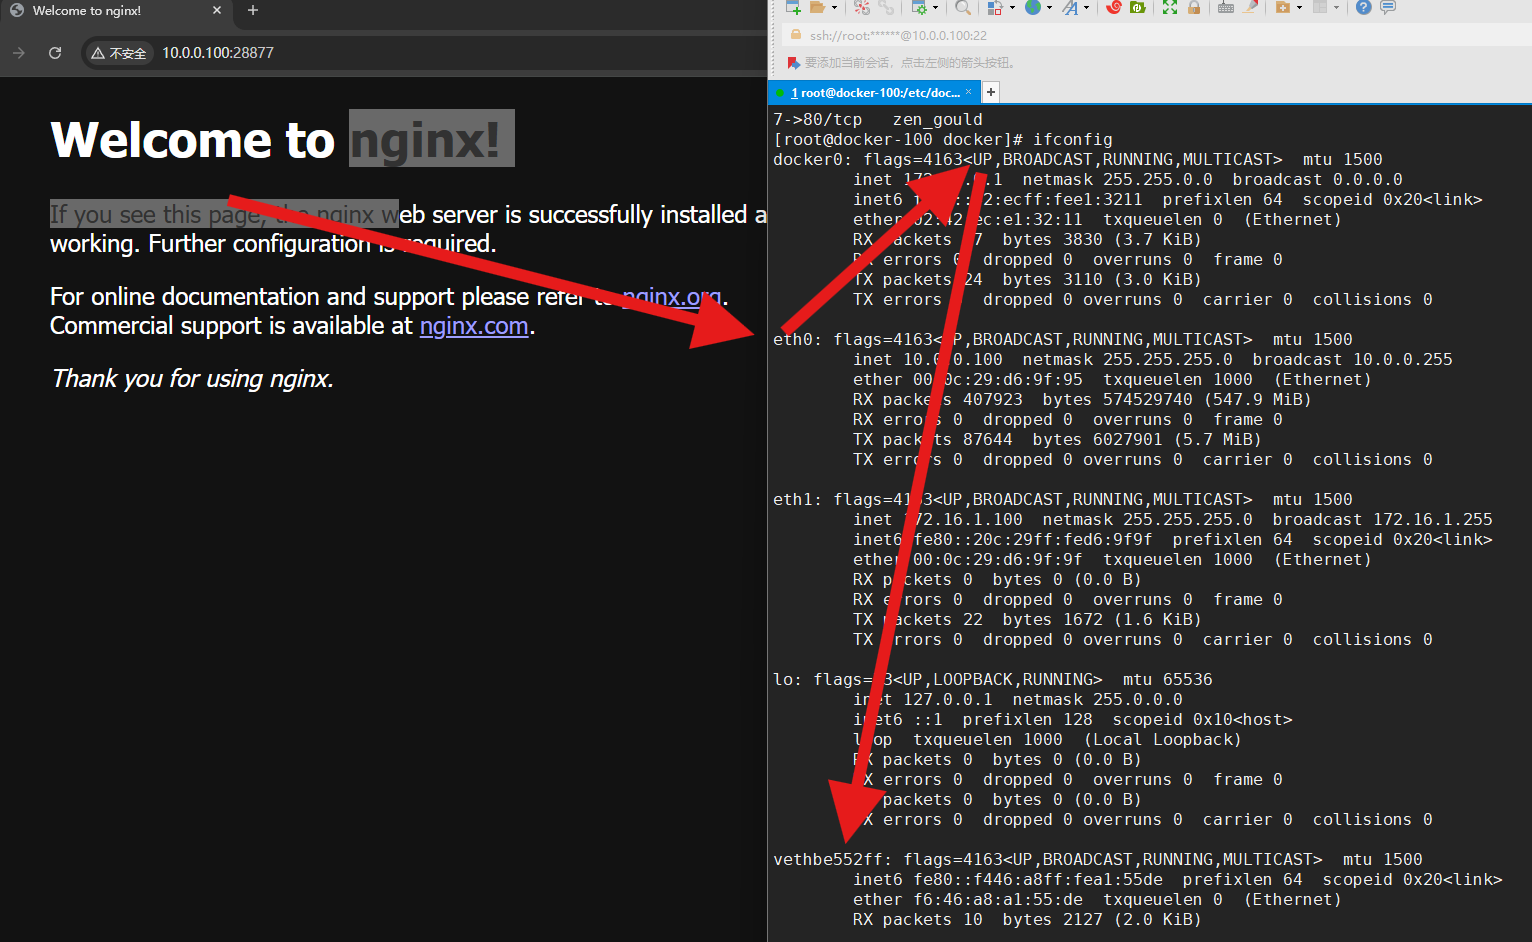Screen dimensions: 1532x942
Task: Expand the open folder dropdown arrow
Action: (x=835, y=8)
